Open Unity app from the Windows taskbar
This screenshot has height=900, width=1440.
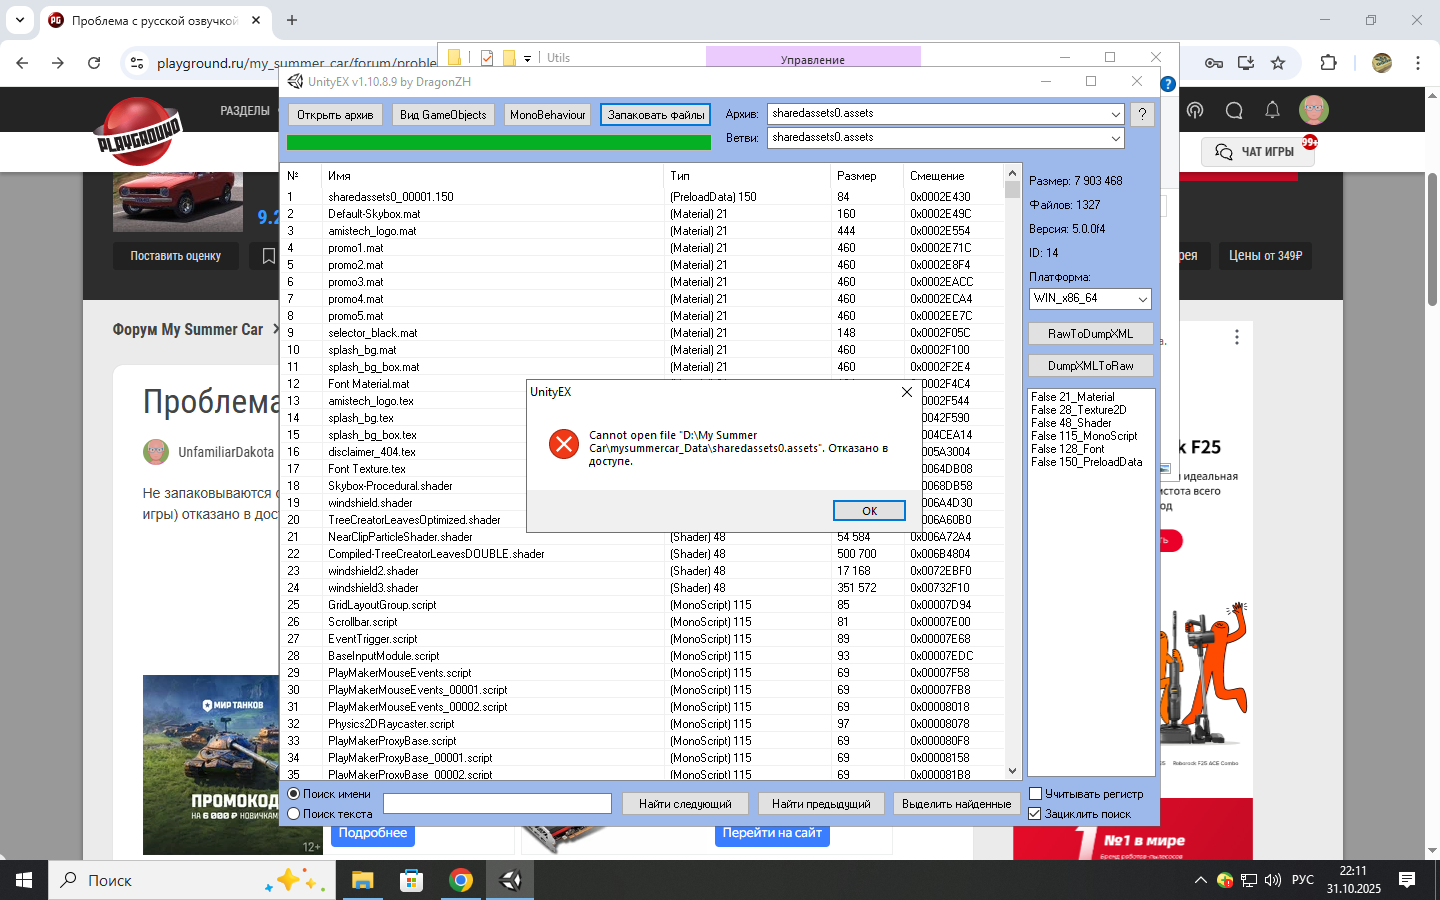(x=510, y=880)
